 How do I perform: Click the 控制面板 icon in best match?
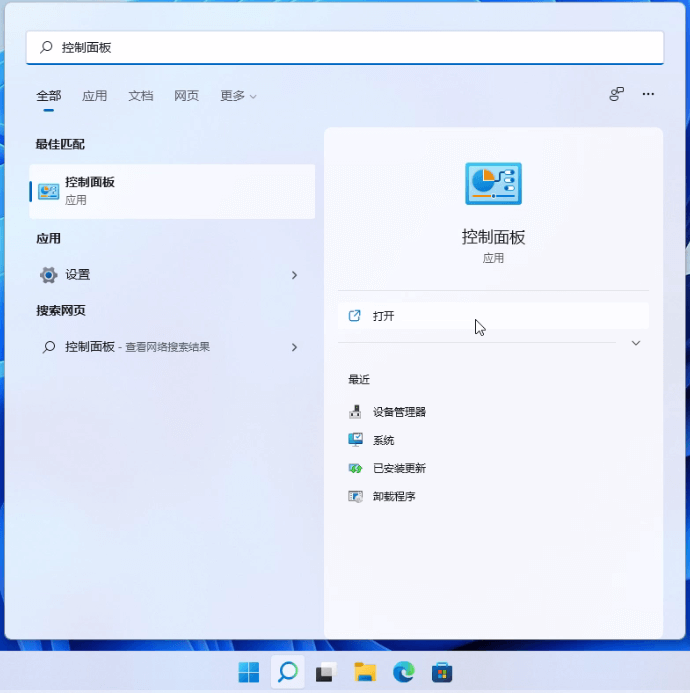49,192
